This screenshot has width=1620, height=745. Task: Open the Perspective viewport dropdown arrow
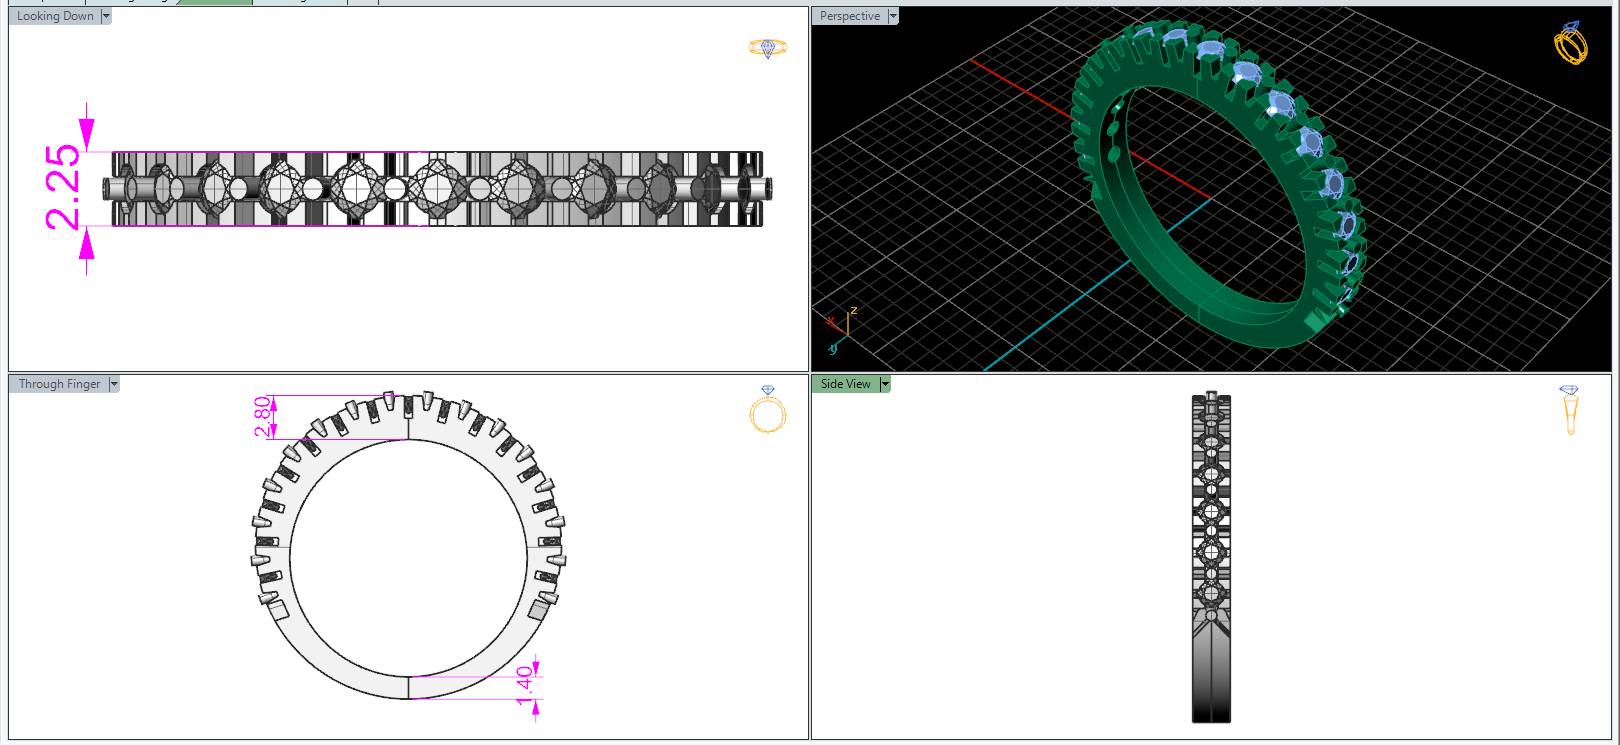(x=893, y=16)
